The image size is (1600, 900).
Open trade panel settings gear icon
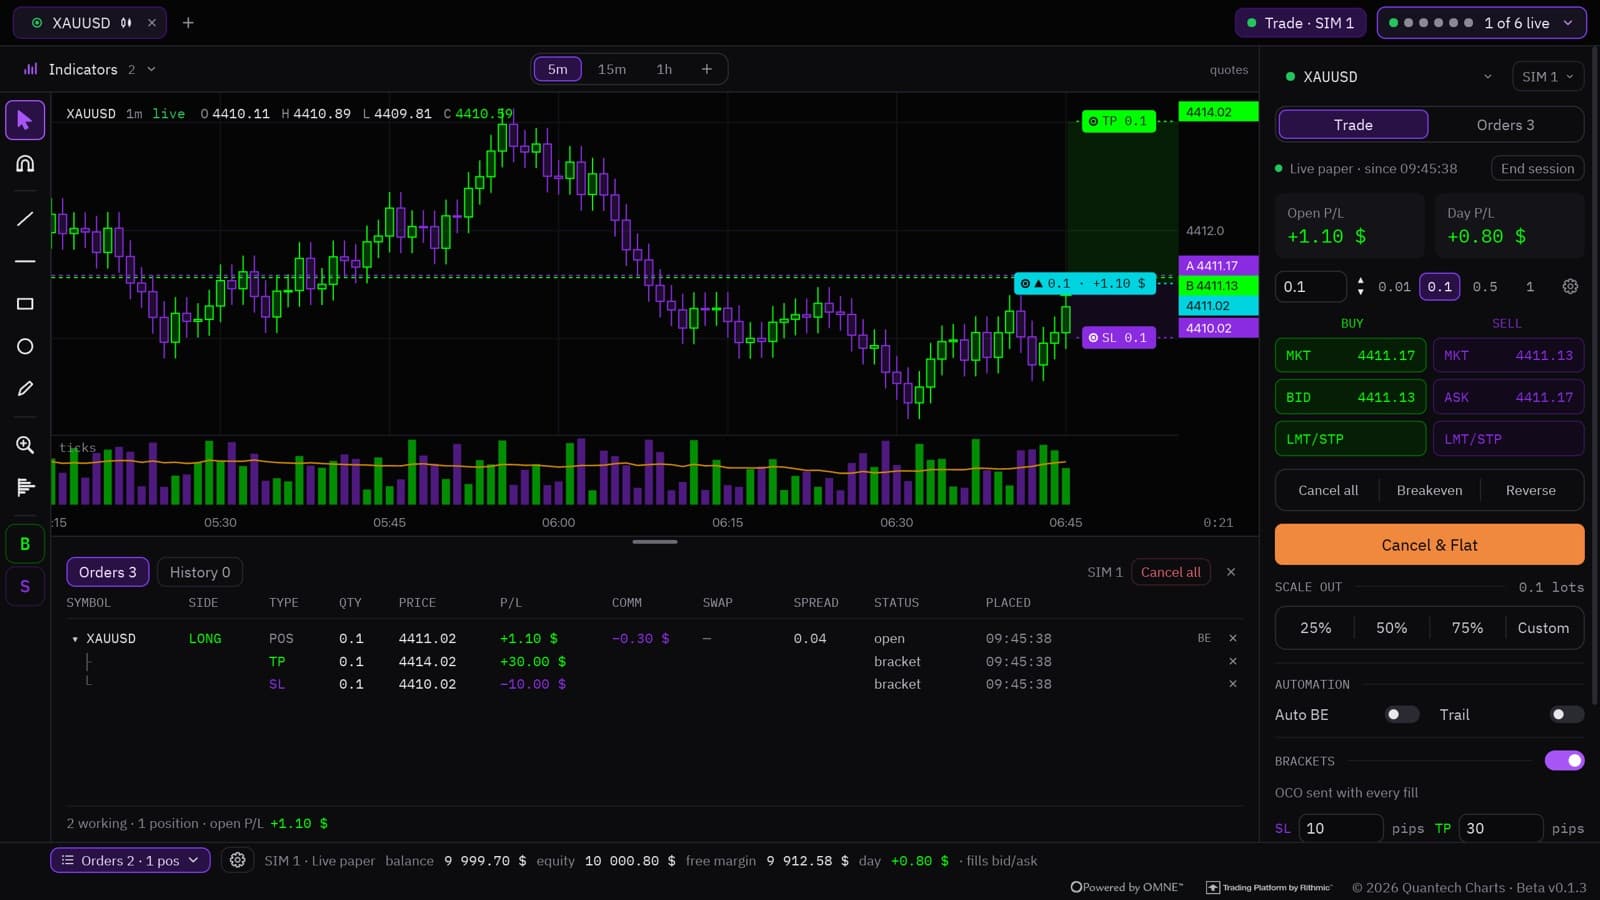1570,286
